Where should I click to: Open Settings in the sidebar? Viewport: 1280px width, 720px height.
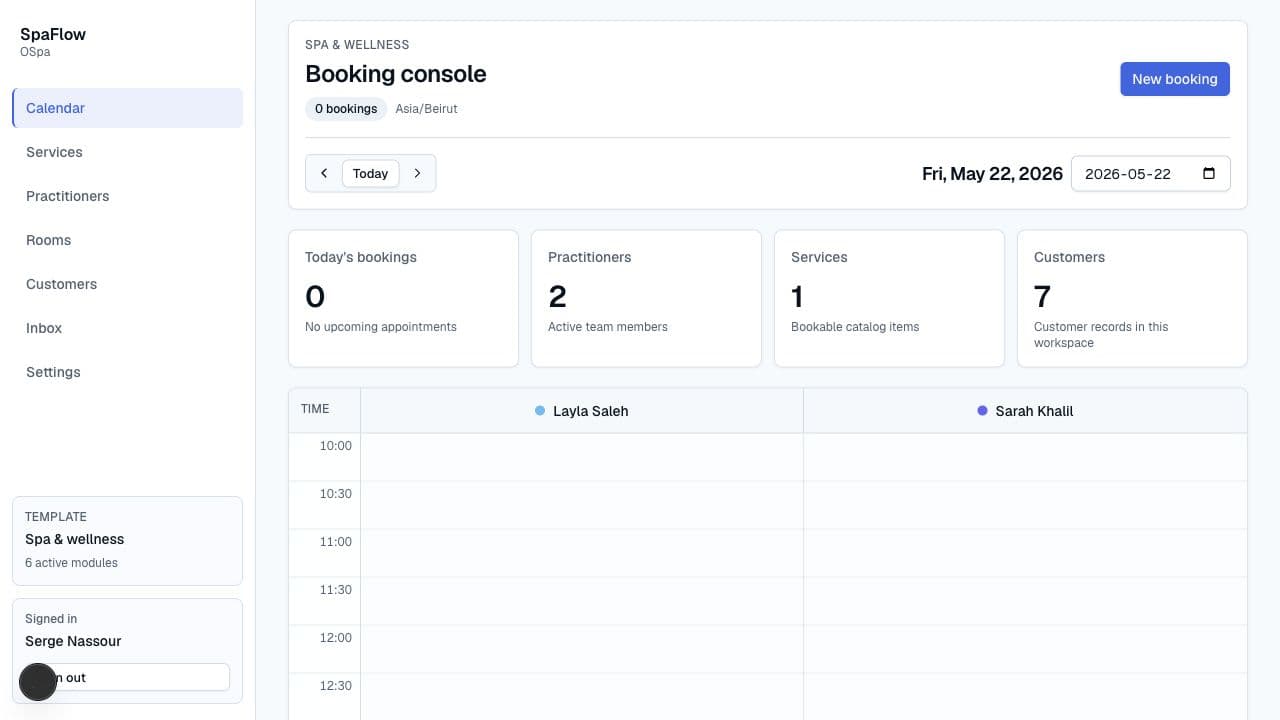[x=127, y=372]
